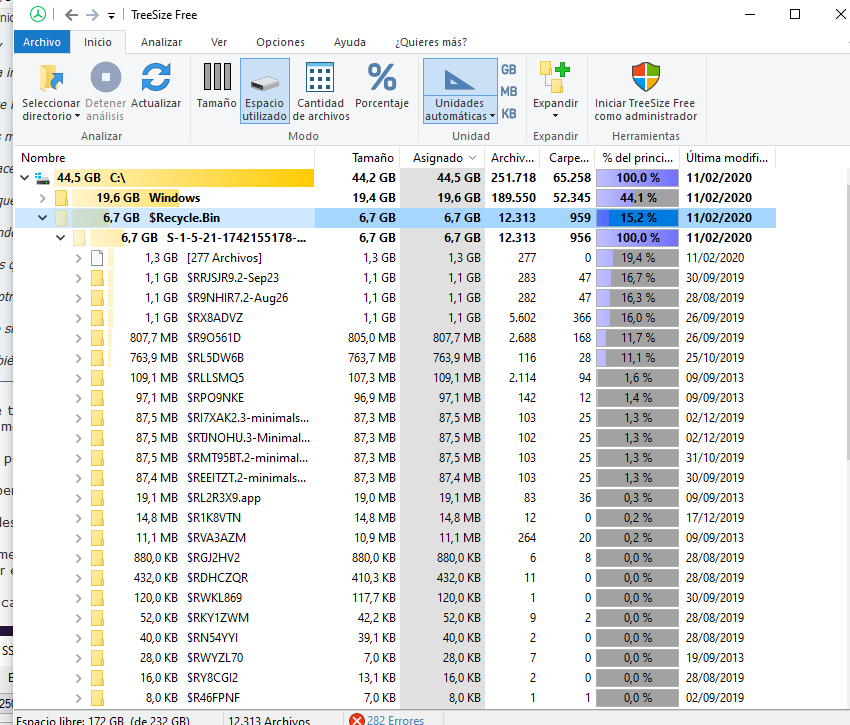Refresh scan with Actualizar icon

[x=156, y=78]
